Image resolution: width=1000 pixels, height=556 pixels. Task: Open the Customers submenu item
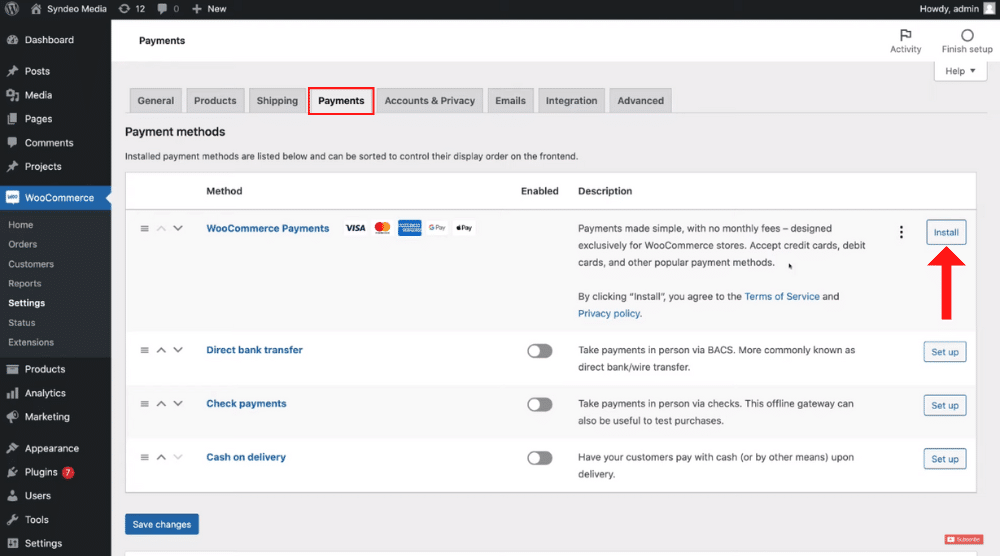pyautogui.click(x=31, y=264)
